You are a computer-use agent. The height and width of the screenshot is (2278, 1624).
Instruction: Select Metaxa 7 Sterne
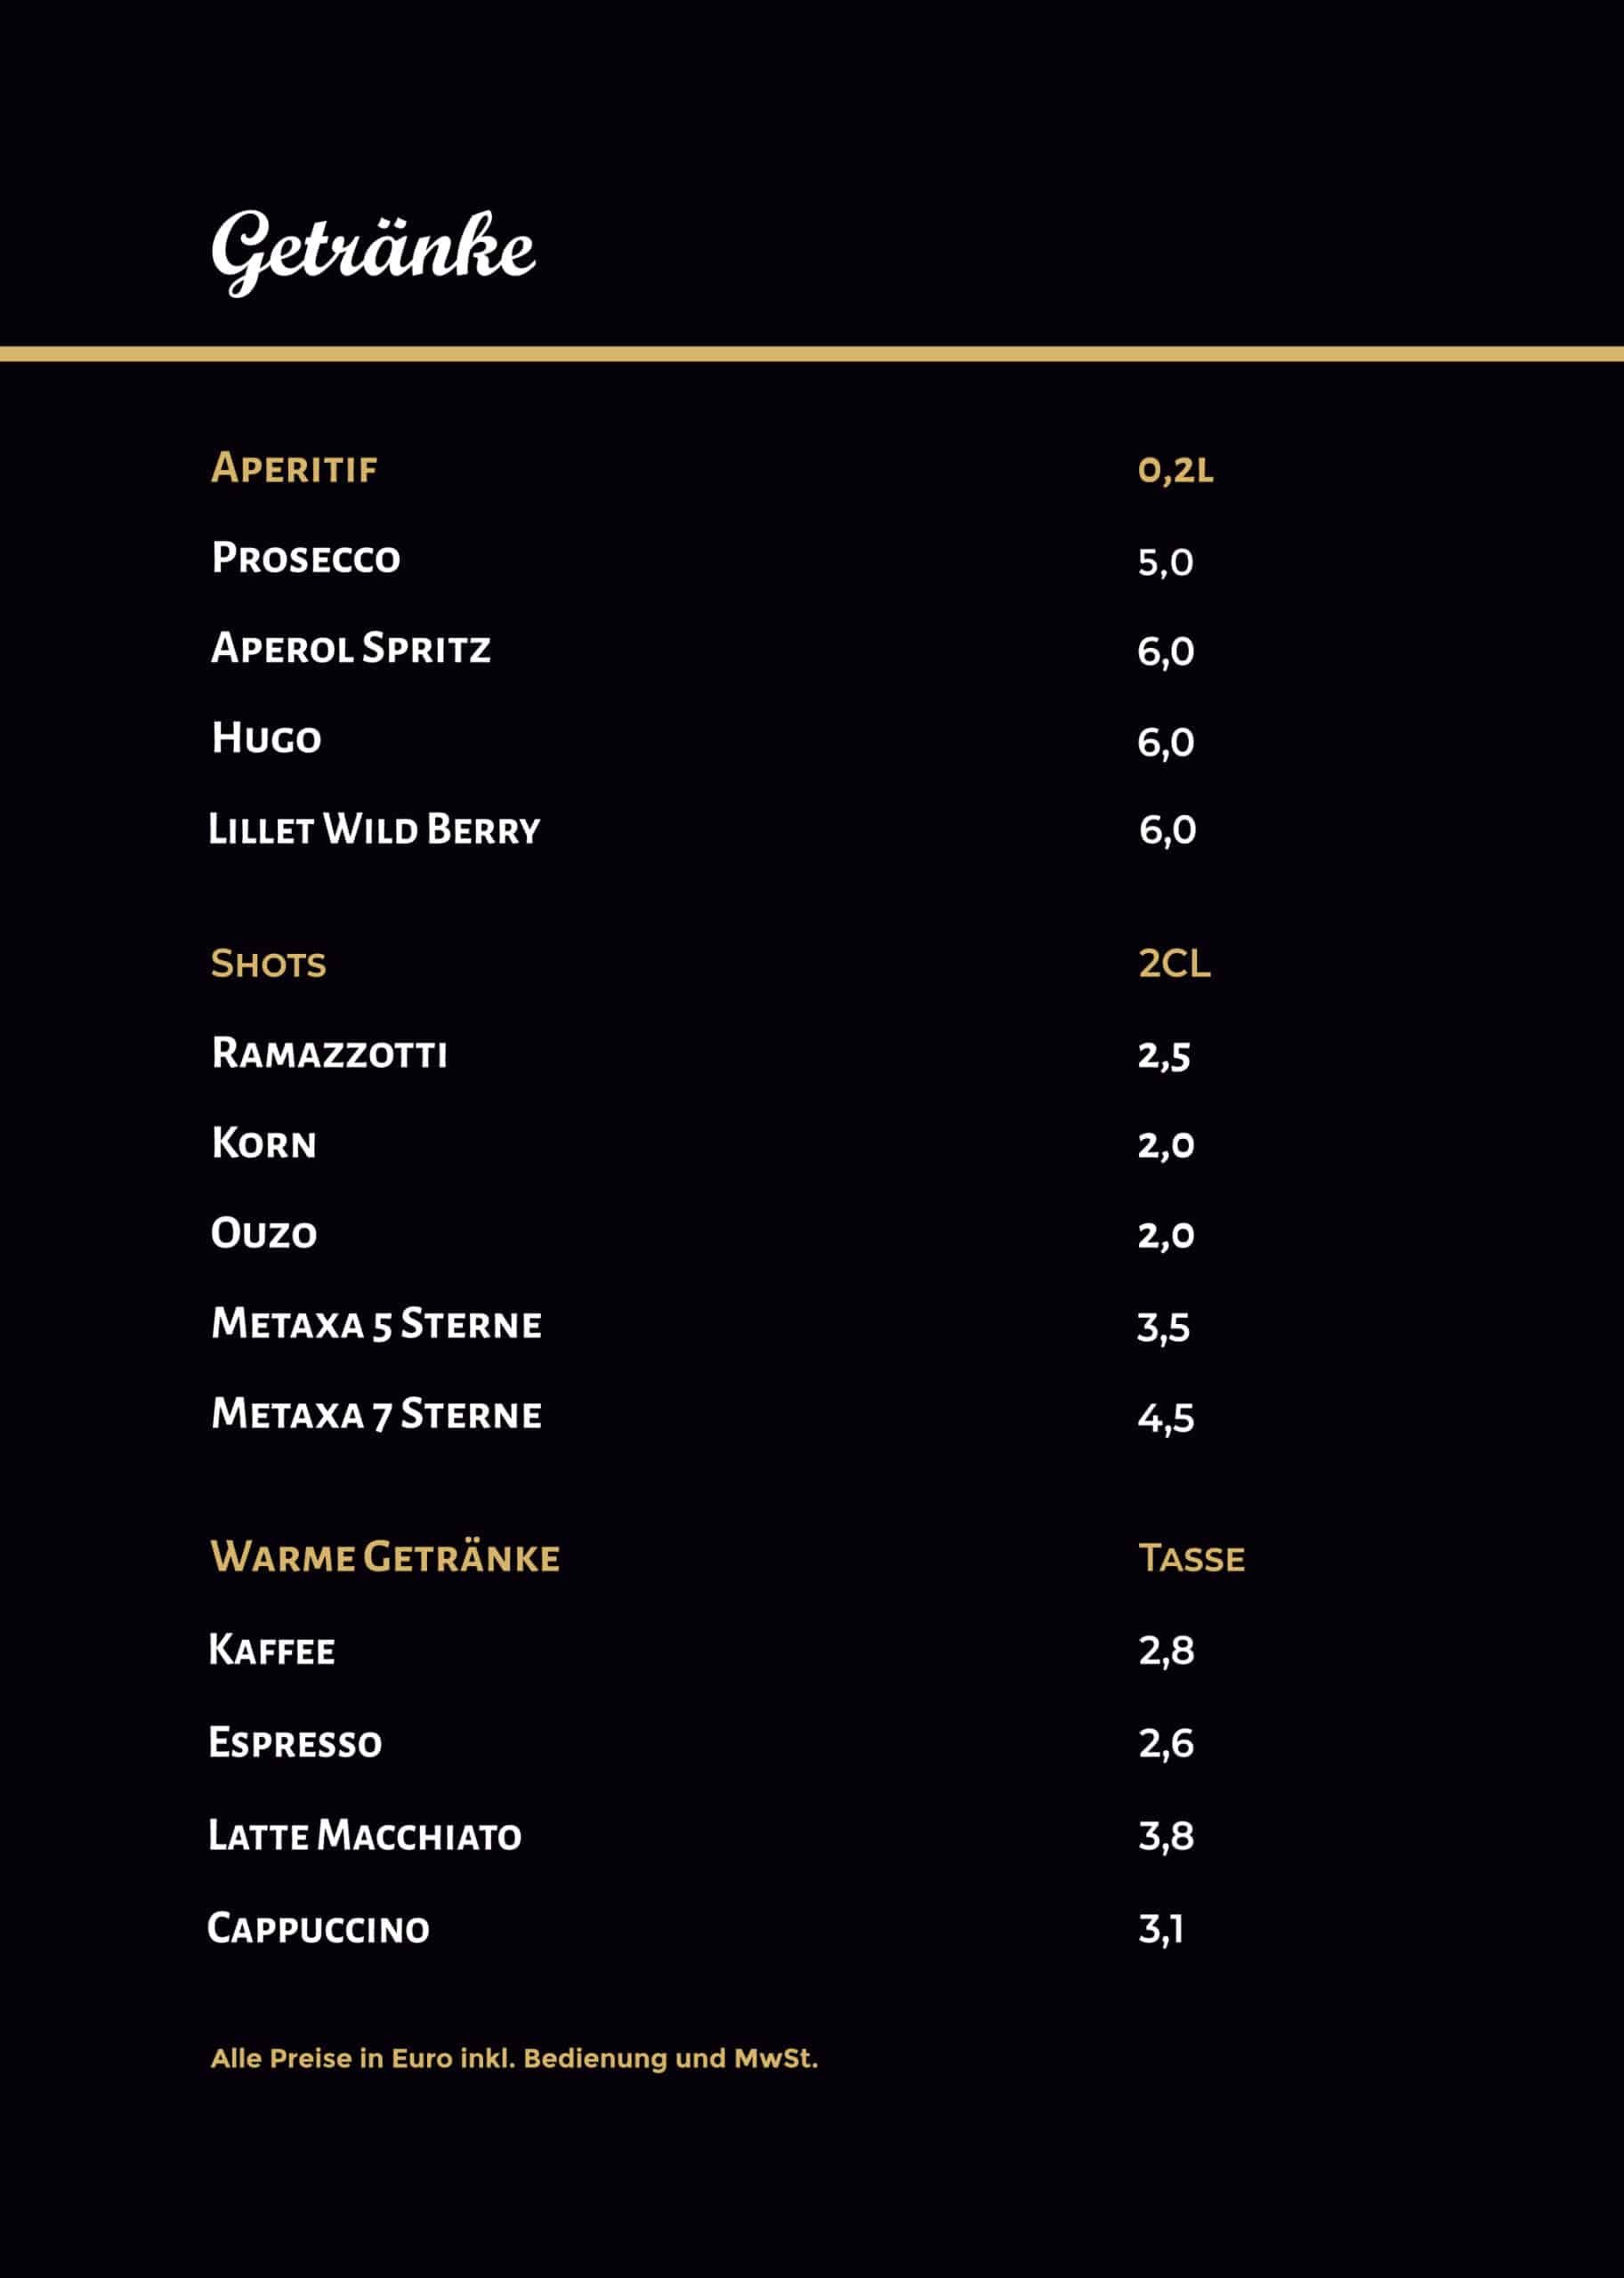tap(376, 1414)
